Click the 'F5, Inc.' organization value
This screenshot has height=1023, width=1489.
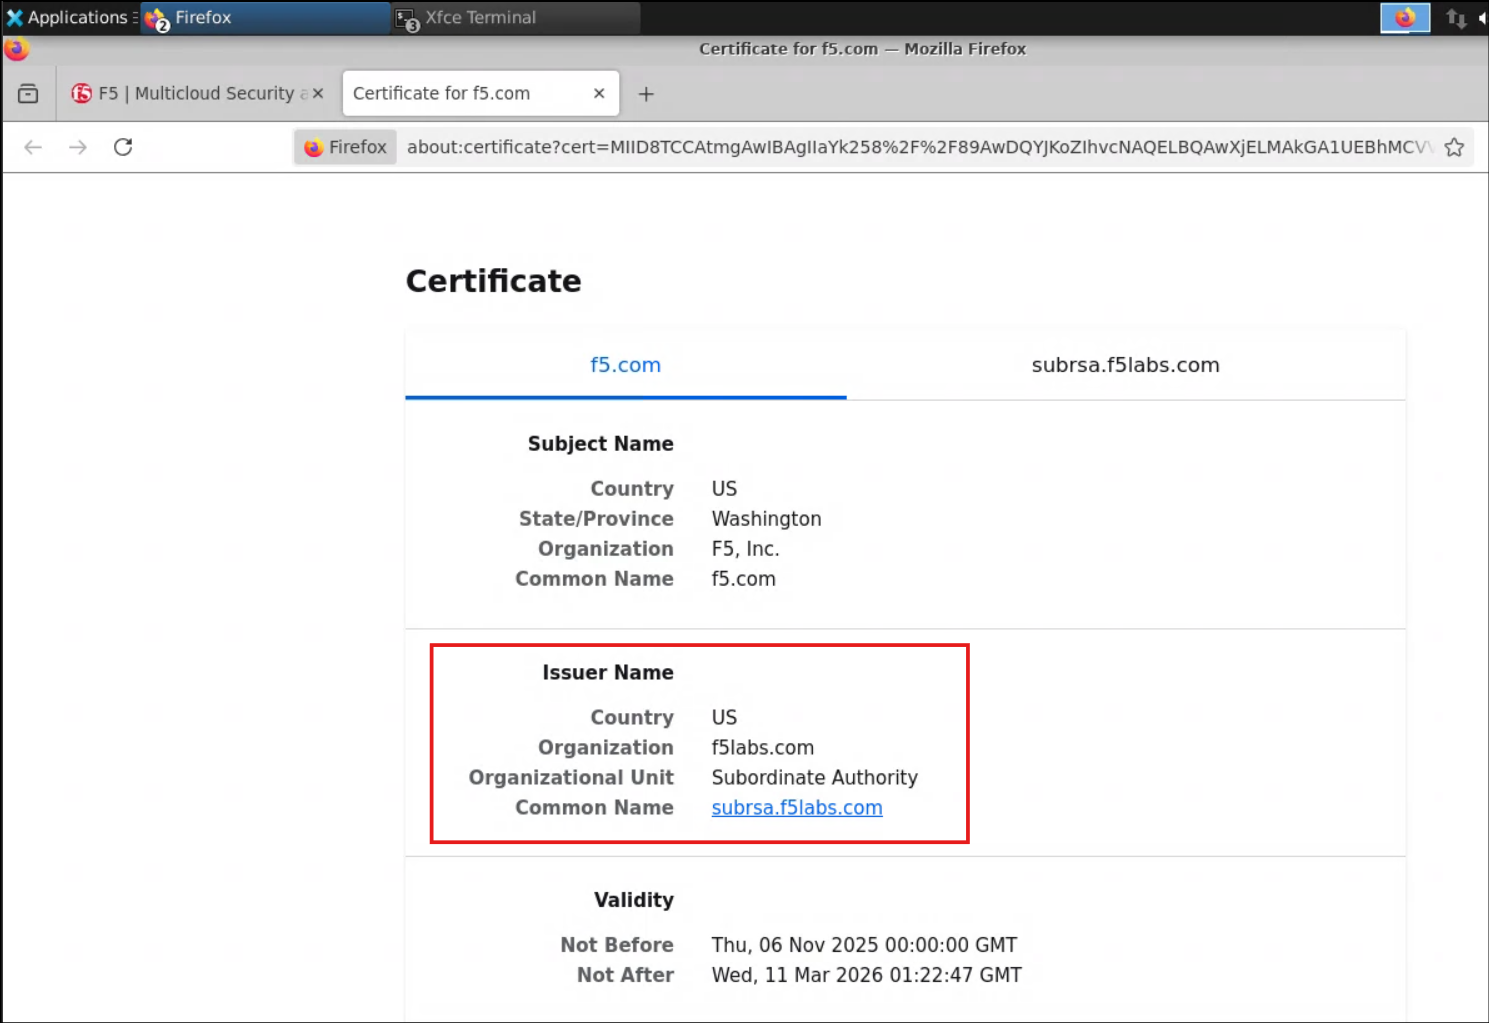[745, 549]
